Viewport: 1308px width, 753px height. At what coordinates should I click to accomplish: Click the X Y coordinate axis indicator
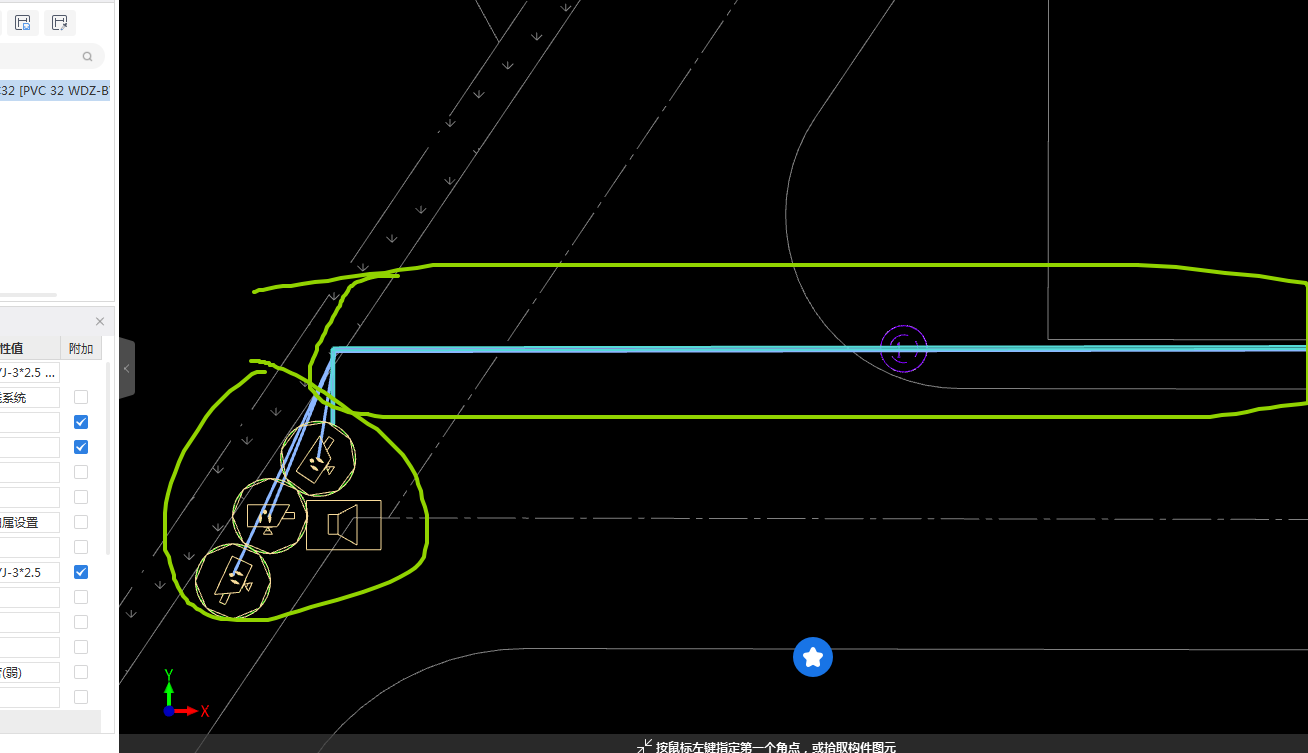coord(185,693)
